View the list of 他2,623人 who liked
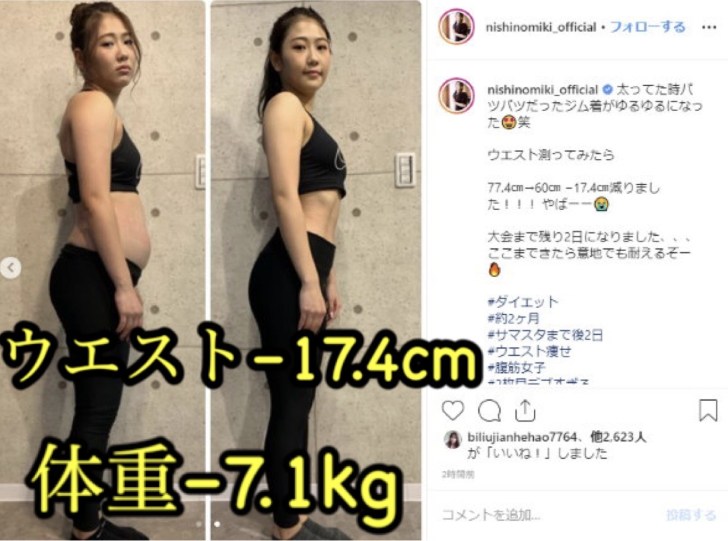728x541 pixels. [618, 437]
